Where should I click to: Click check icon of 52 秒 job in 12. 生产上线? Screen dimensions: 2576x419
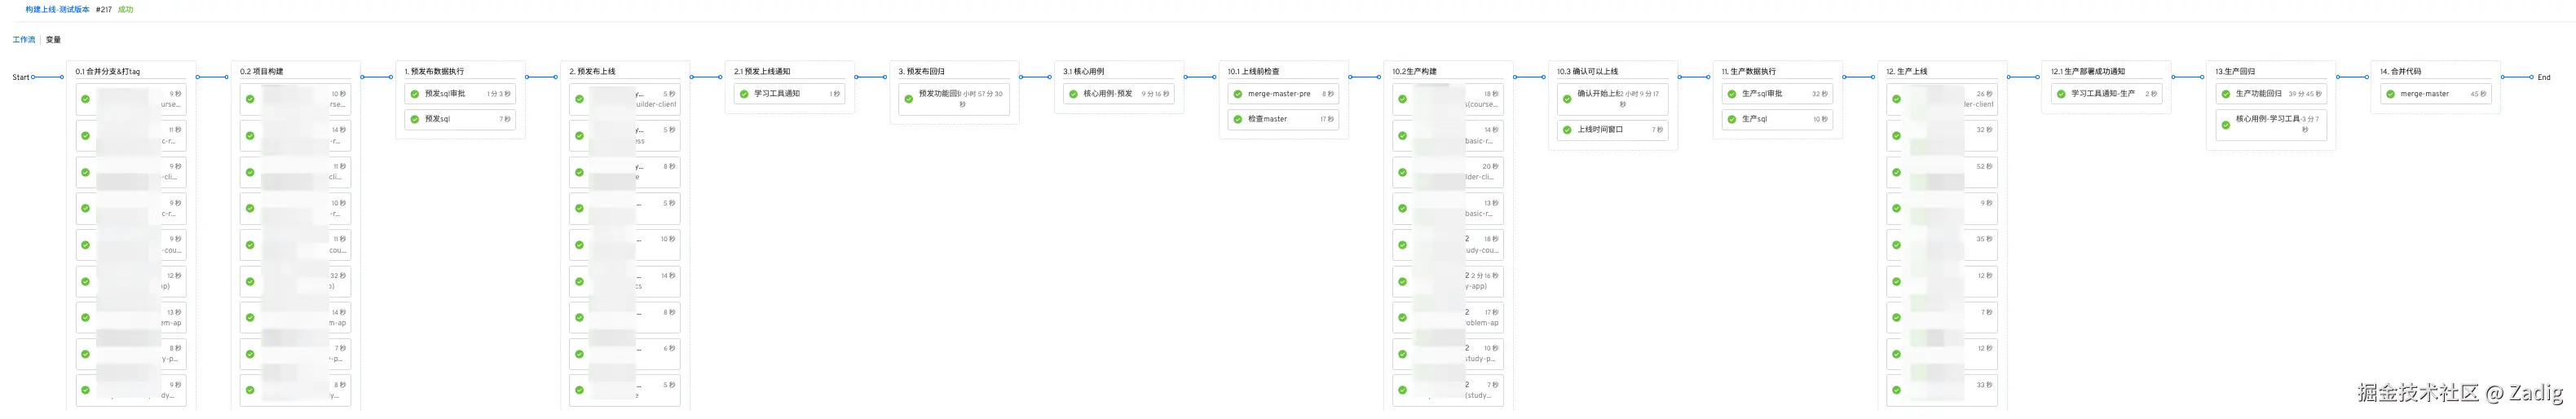click(x=1896, y=172)
